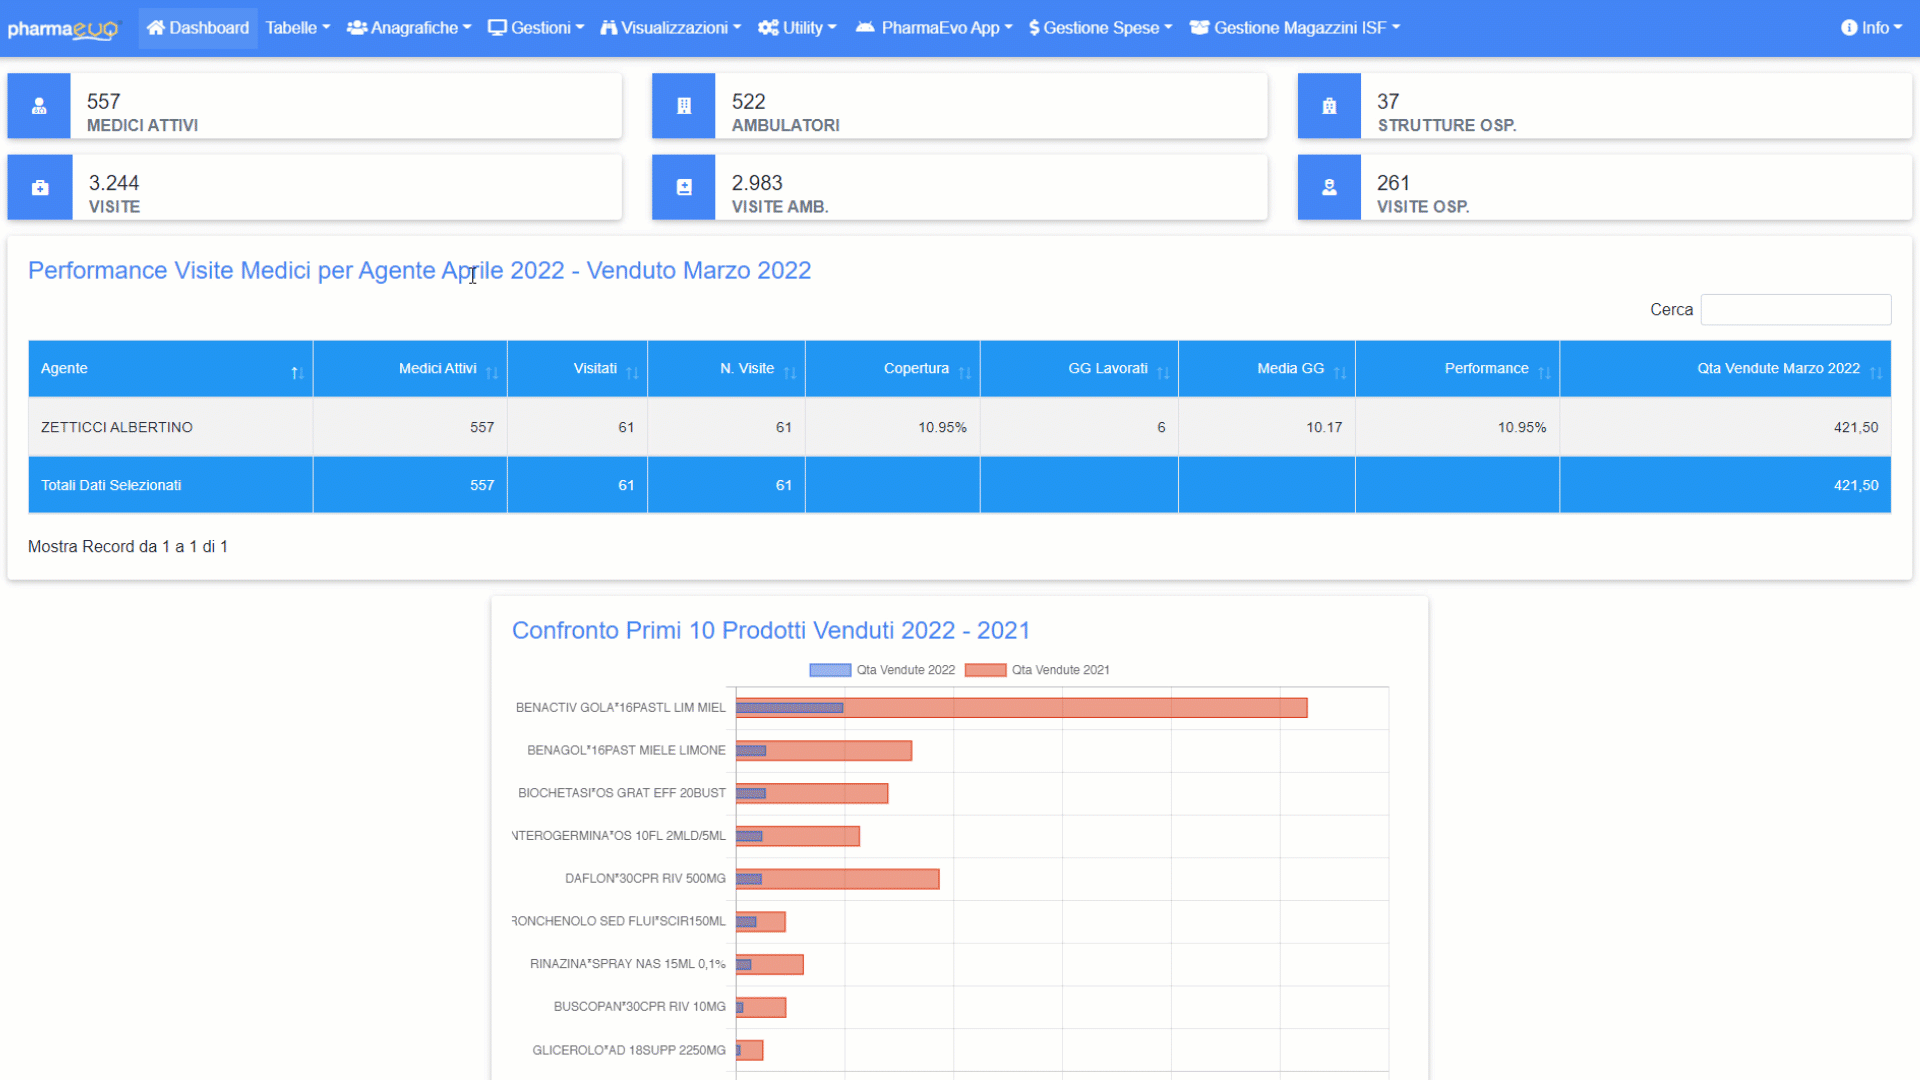Click the pharmaevo logo
This screenshot has width=1920, height=1080.
pos(62,29)
